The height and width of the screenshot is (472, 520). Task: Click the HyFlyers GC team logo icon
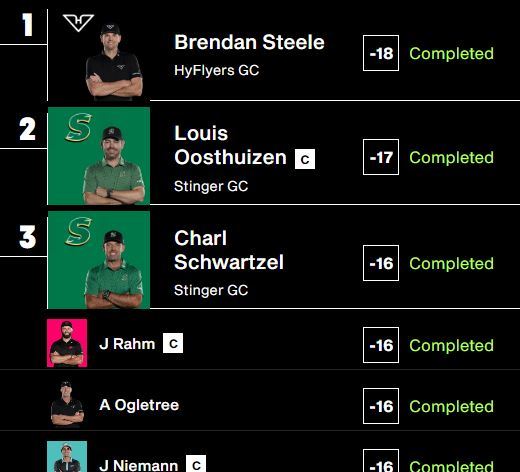tap(78, 23)
